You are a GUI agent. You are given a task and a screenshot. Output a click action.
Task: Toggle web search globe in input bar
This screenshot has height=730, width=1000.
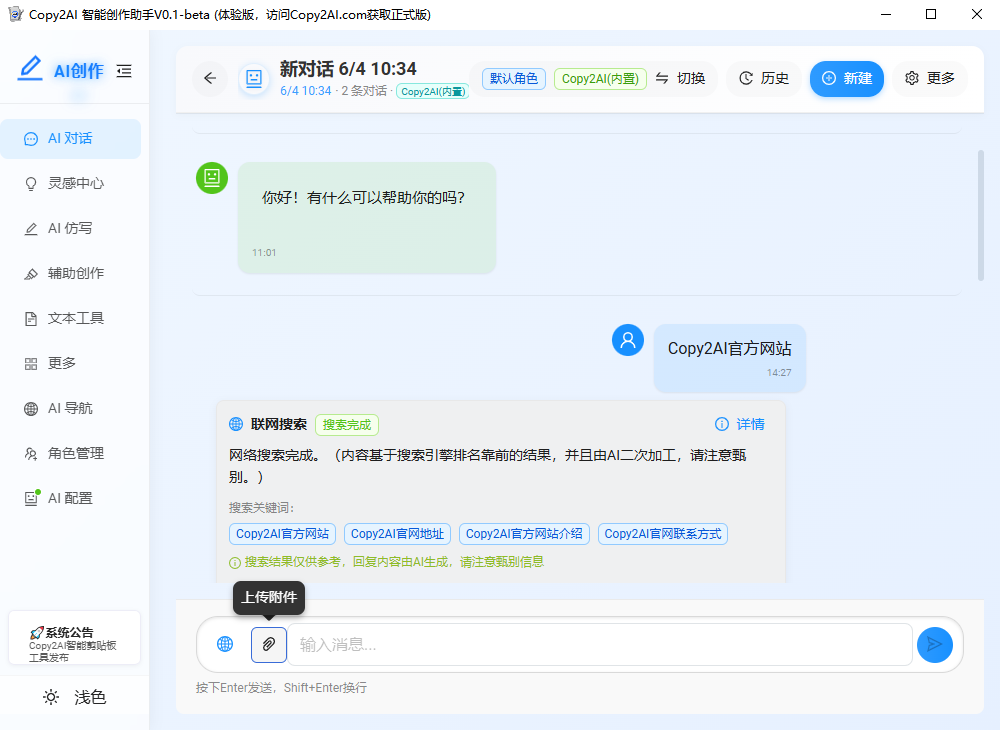click(225, 644)
